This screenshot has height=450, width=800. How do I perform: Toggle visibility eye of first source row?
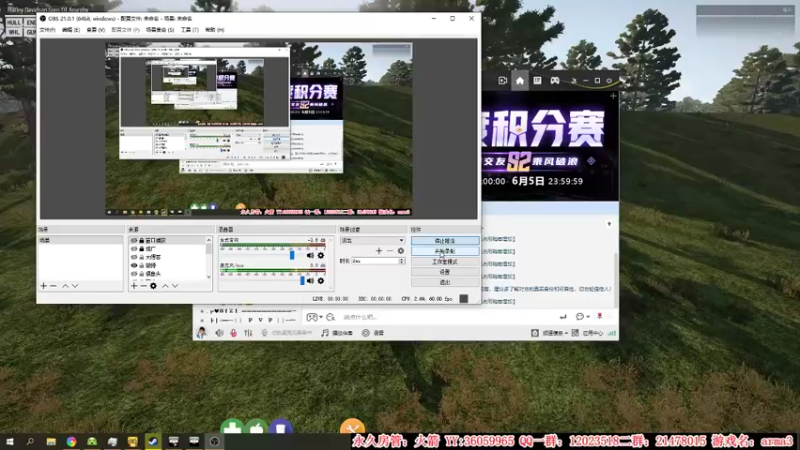tap(134, 240)
